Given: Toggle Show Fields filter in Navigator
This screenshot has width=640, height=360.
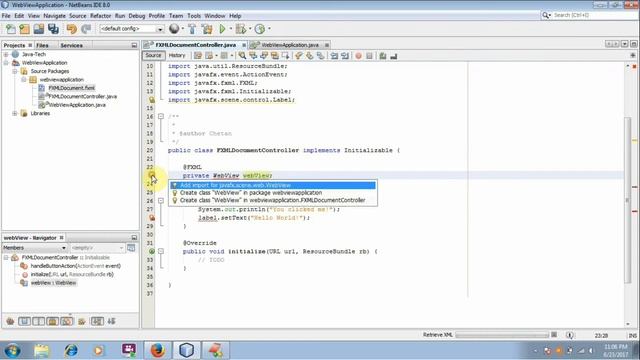Looking at the screenshot, I should [x=24, y=322].
